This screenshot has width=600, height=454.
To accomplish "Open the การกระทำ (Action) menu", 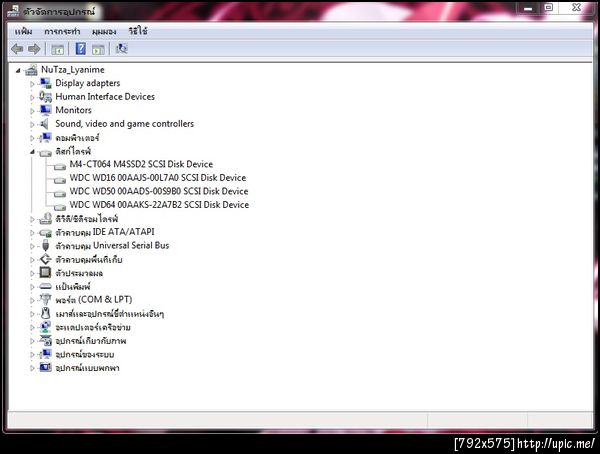I will coord(62,31).
